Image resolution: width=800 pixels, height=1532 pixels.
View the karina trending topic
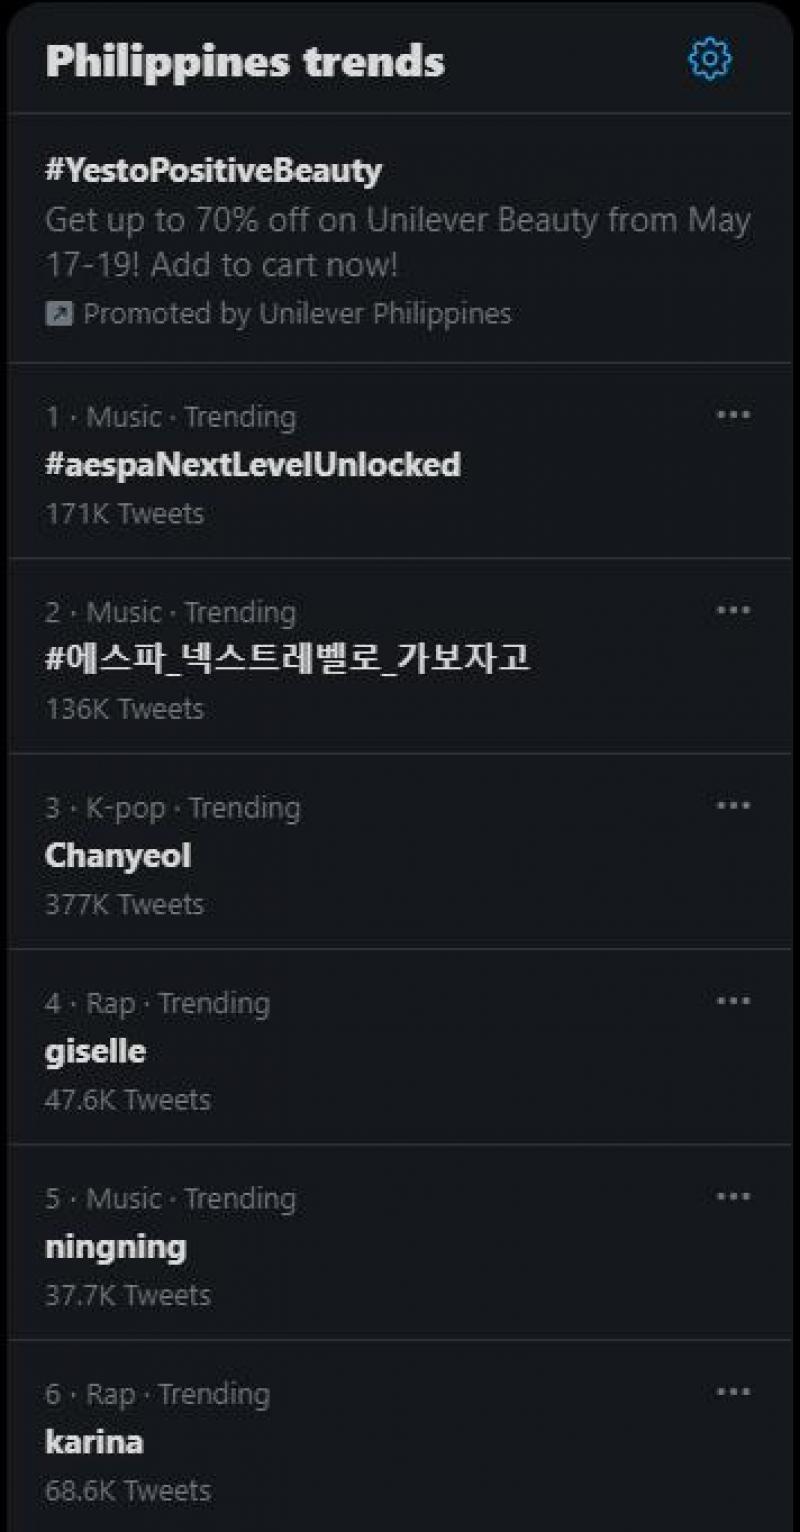(x=94, y=1442)
